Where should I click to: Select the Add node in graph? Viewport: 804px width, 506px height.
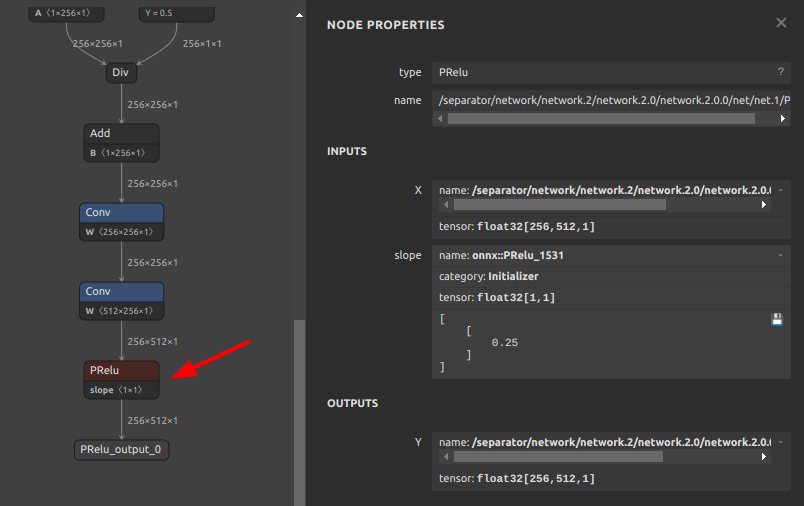click(121, 133)
